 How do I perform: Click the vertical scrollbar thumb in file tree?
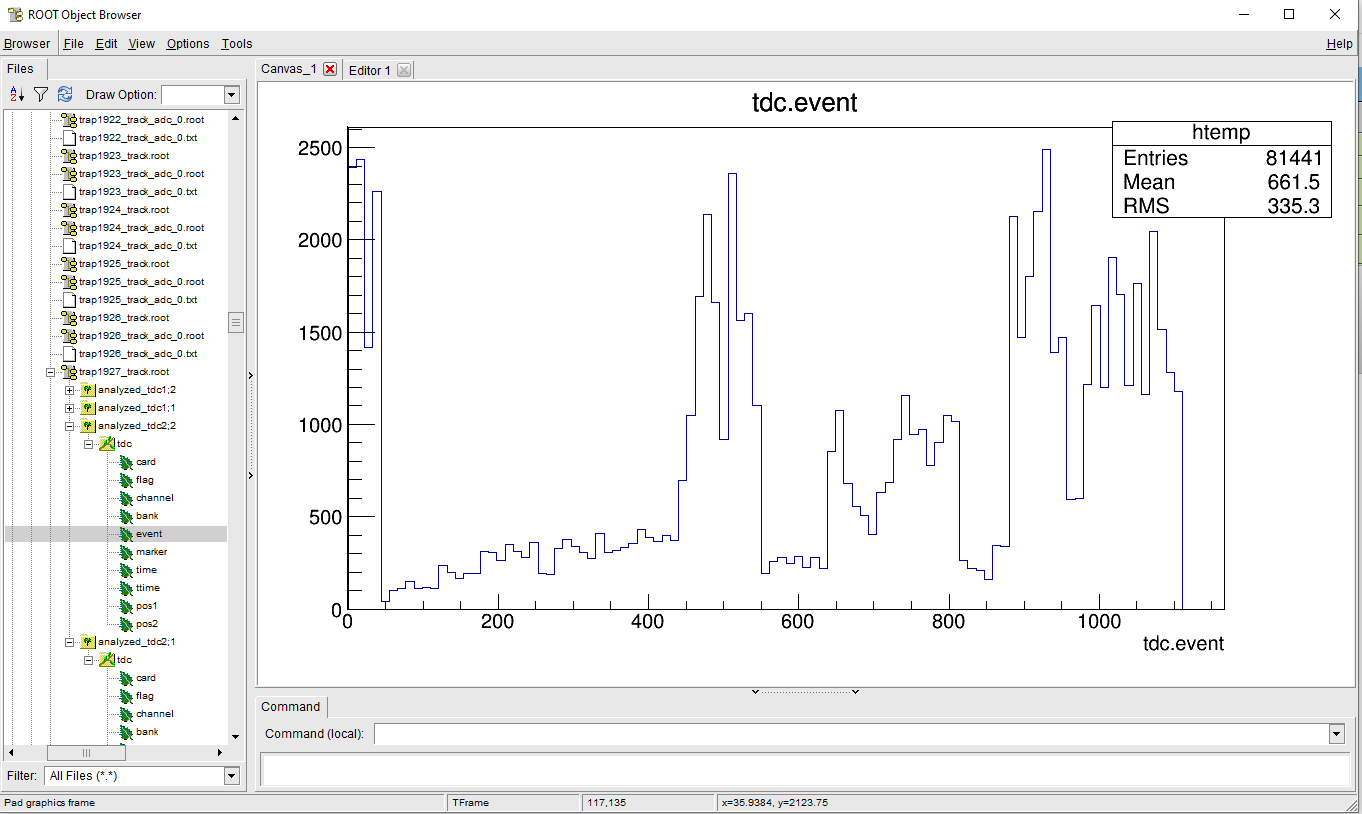(236, 322)
